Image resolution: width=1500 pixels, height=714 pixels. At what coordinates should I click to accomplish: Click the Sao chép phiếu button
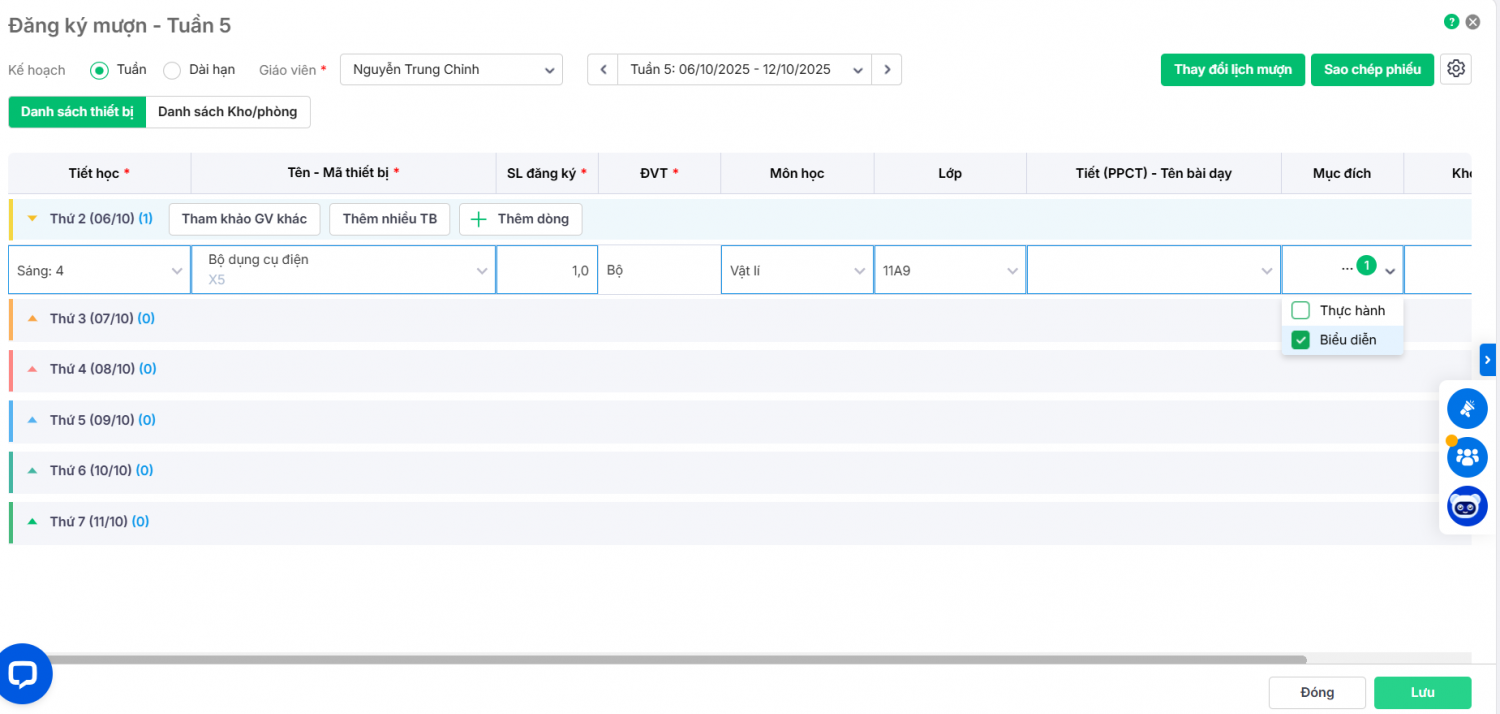[1372, 70]
